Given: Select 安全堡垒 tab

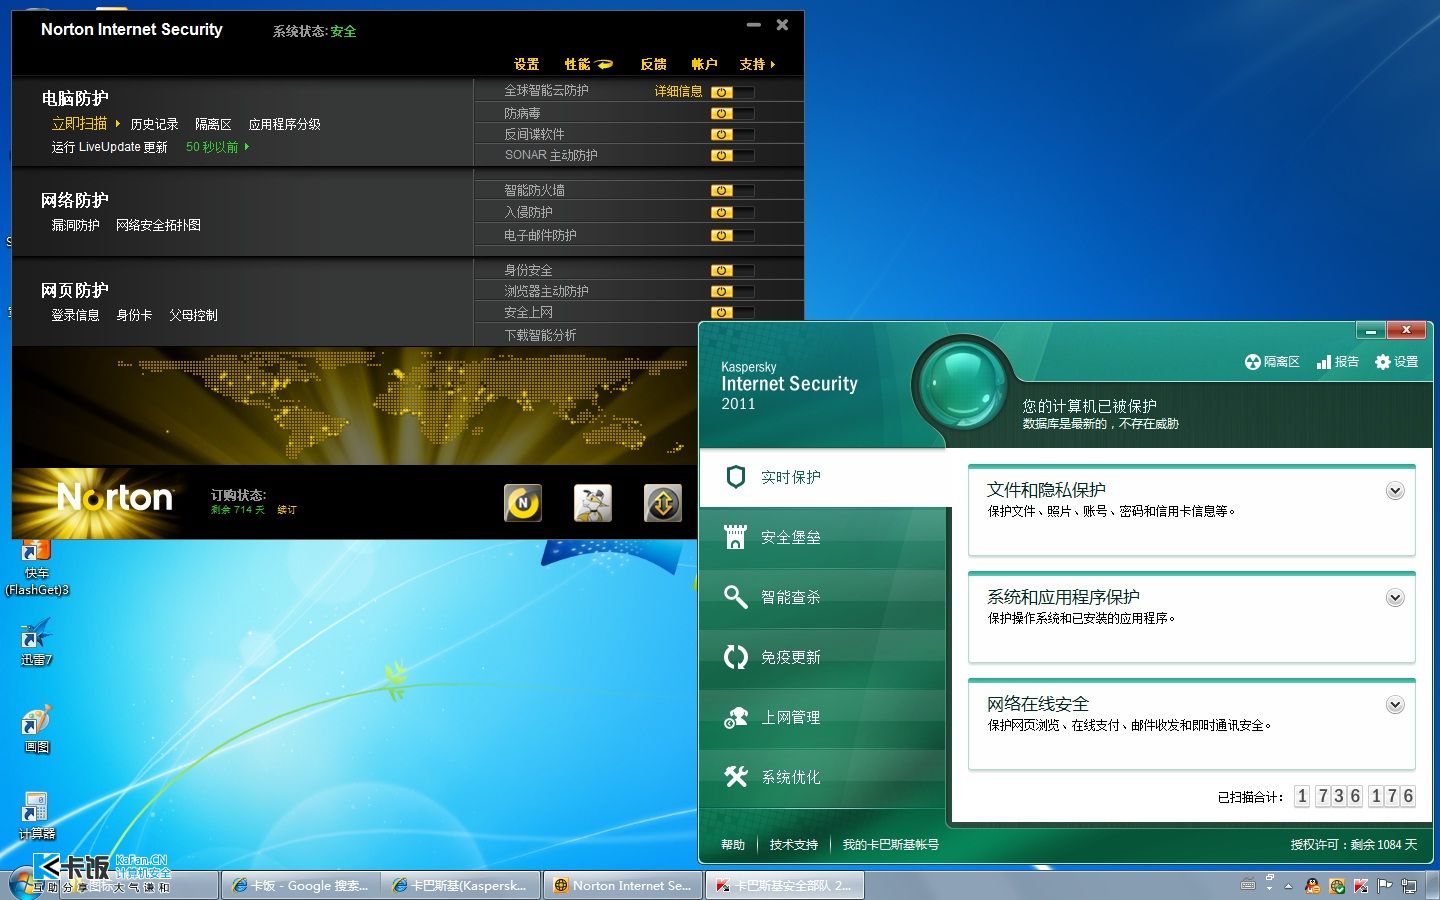Looking at the screenshot, I should click(822, 537).
